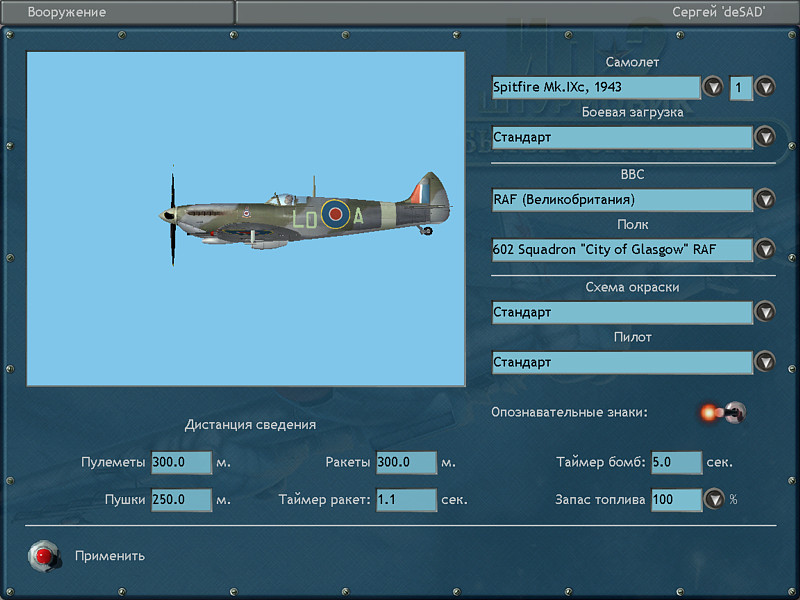Open the Запас топлива percentage dropdown
This screenshot has height=600, width=800.
click(714, 499)
